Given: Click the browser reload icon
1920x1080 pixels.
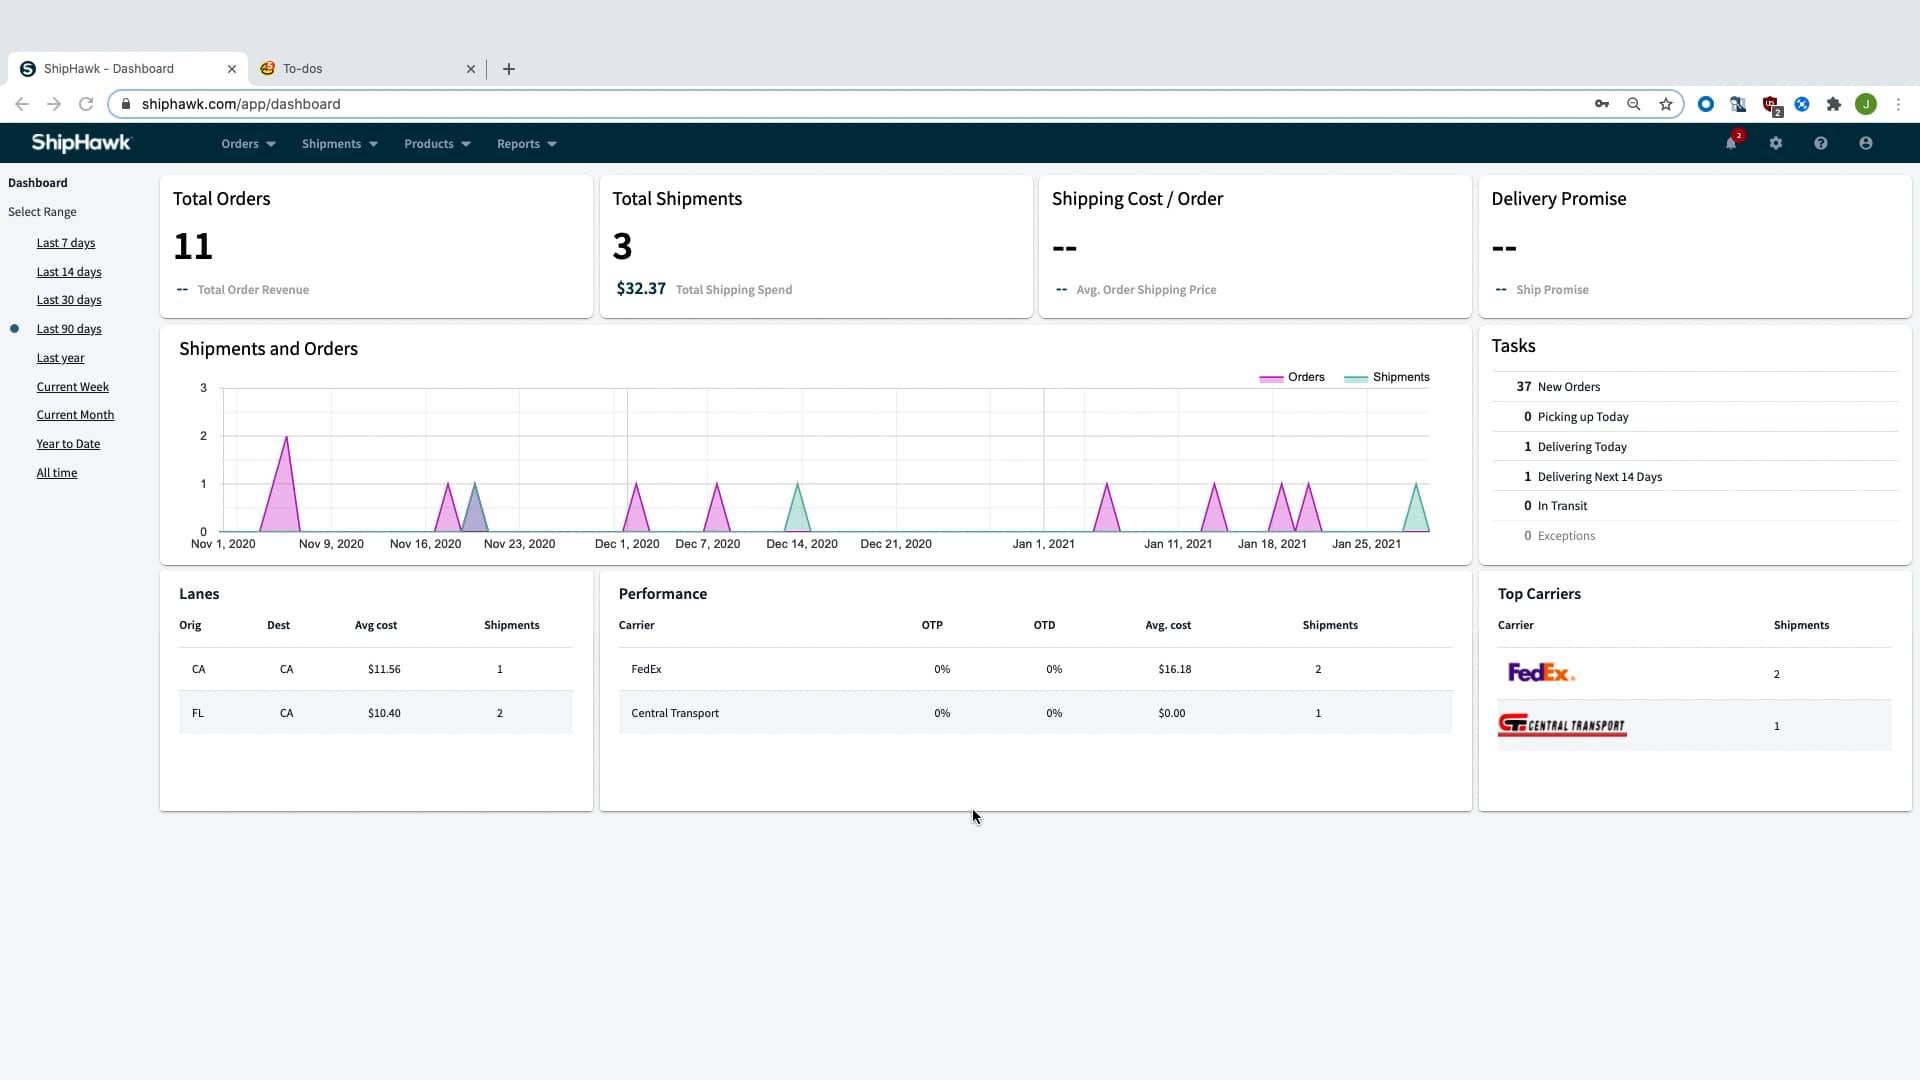Looking at the screenshot, I should [x=86, y=104].
